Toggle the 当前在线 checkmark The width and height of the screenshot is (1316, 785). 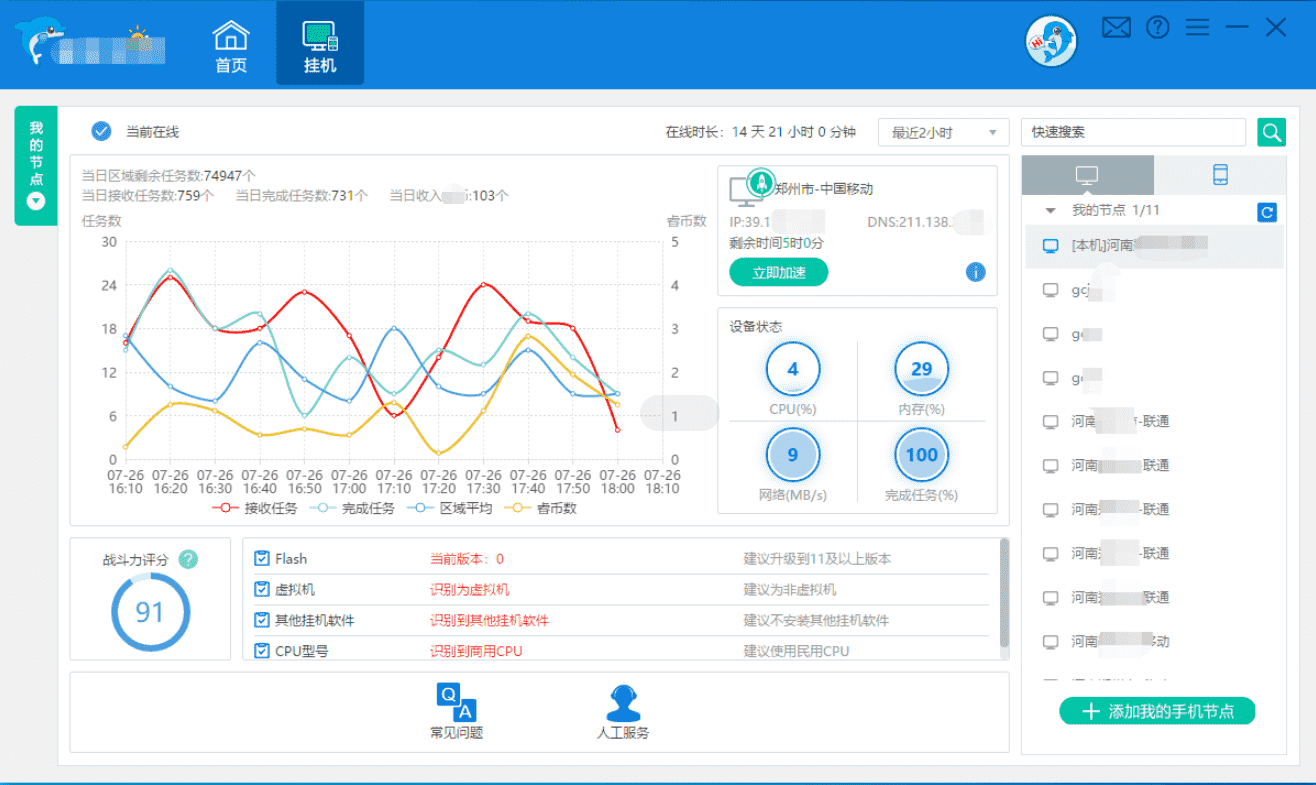point(101,131)
